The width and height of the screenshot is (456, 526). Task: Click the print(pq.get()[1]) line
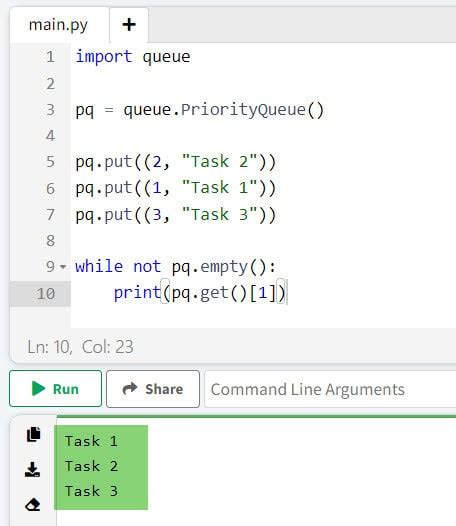(200, 294)
